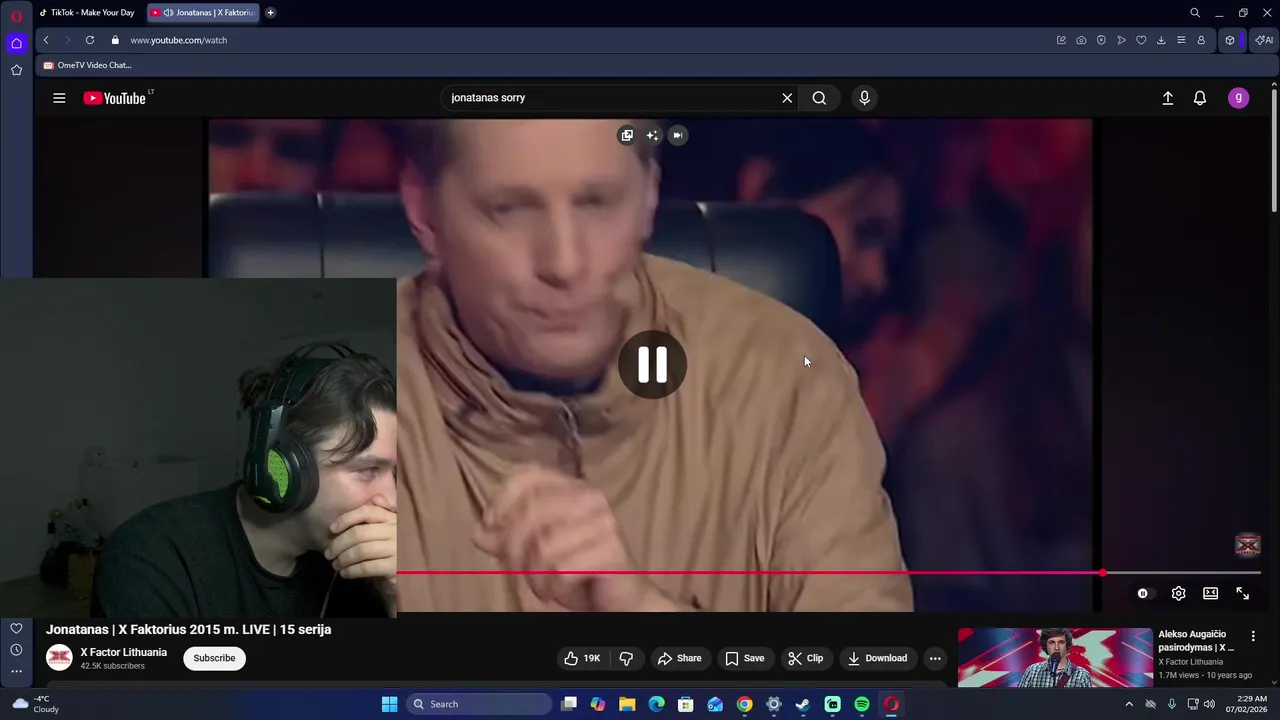This screenshot has height=720, width=1280.
Task: Toggle the player overlay pop-out video icon
Action: [626, 135]
